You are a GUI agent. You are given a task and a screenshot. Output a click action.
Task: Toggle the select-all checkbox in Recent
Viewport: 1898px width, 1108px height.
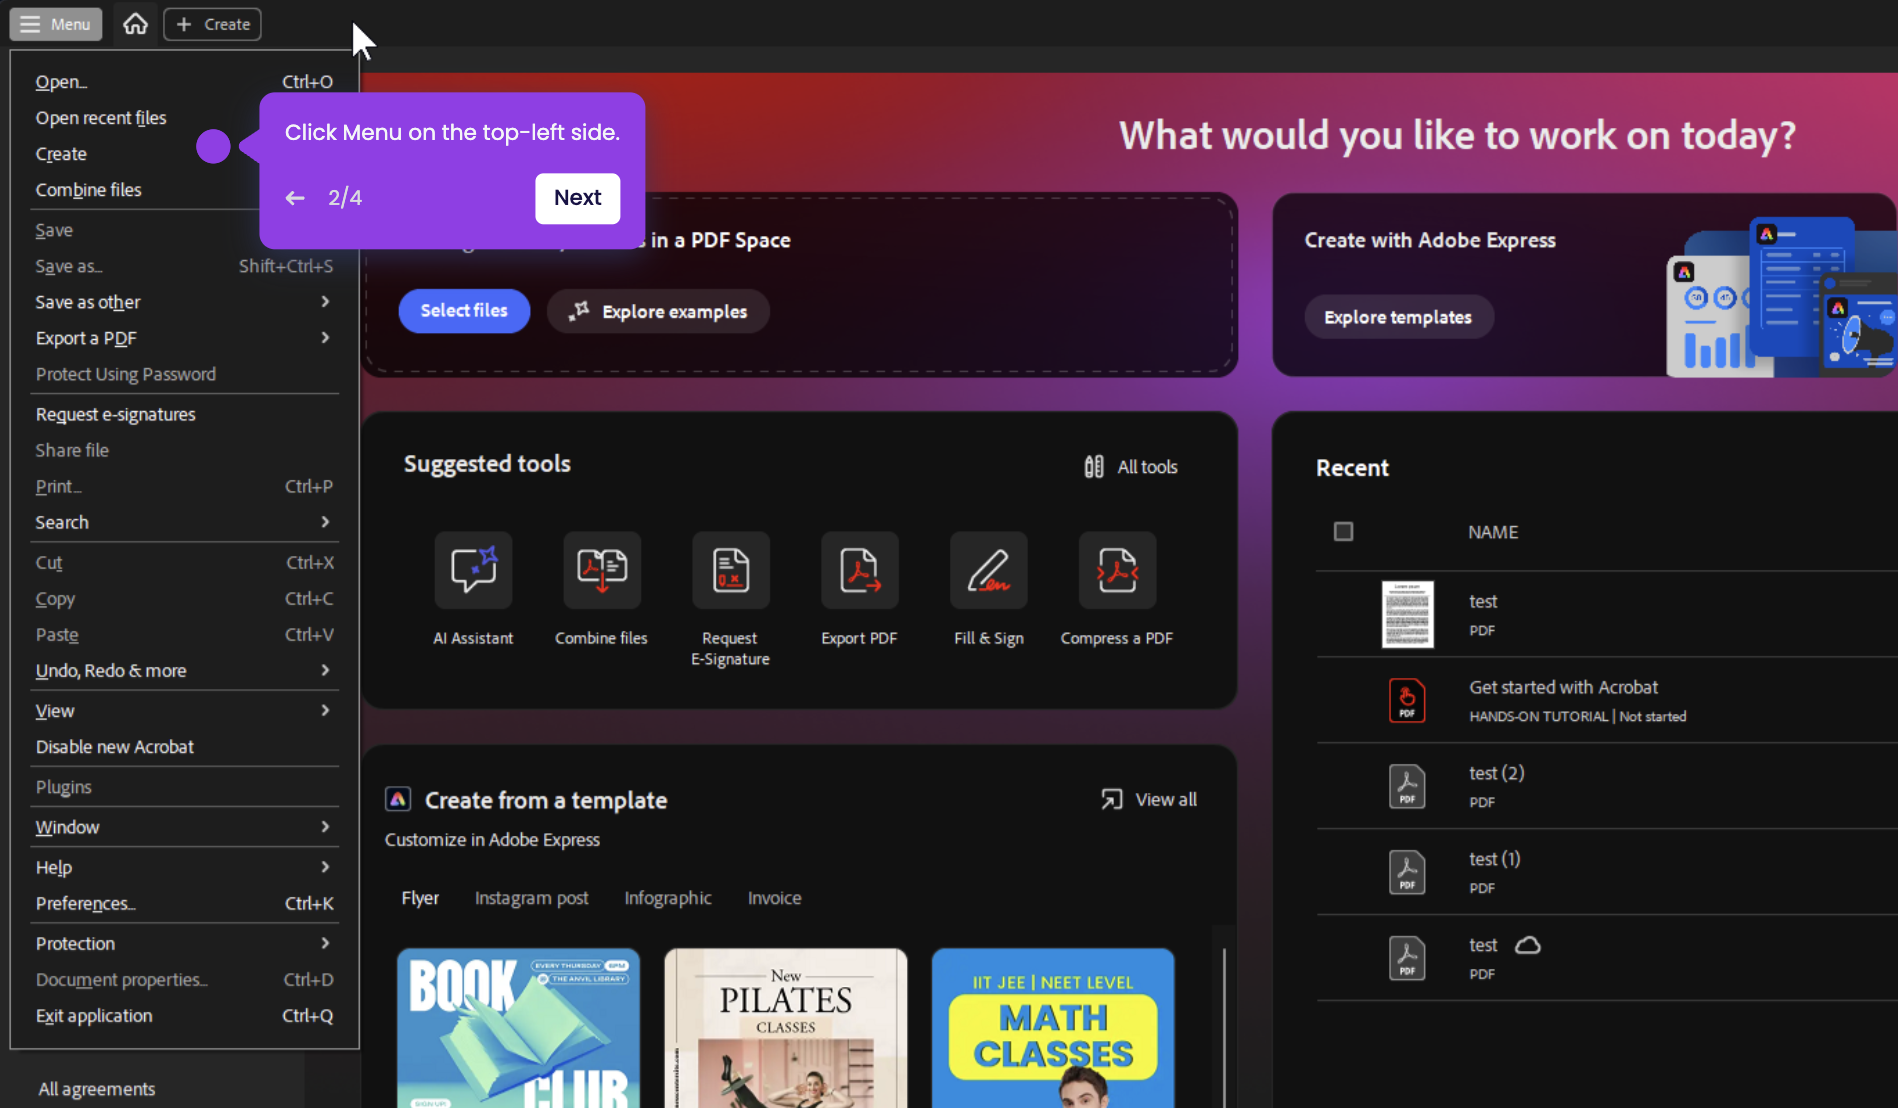click(x=1343, y=531)
